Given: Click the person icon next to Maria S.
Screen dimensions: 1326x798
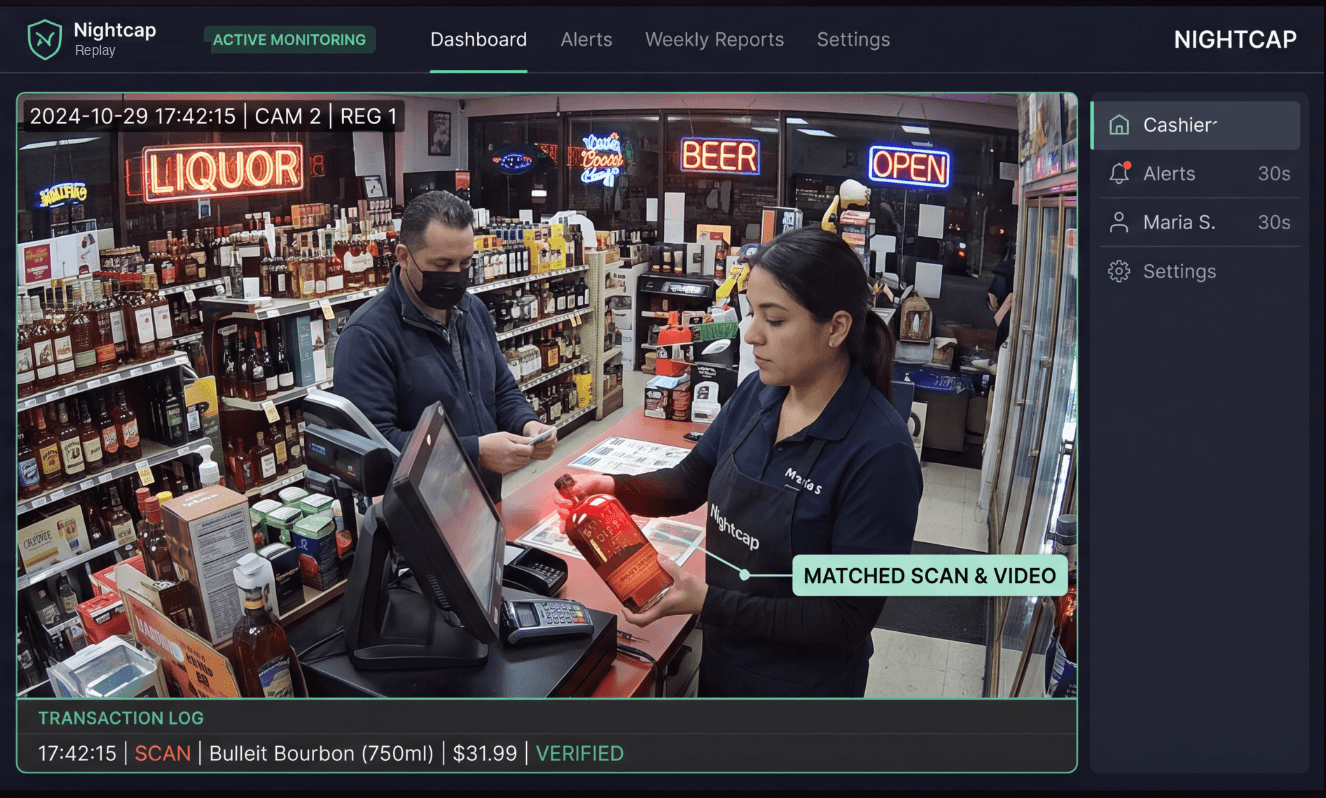Looking at the screenshot, I should [x=1119, y=223].
